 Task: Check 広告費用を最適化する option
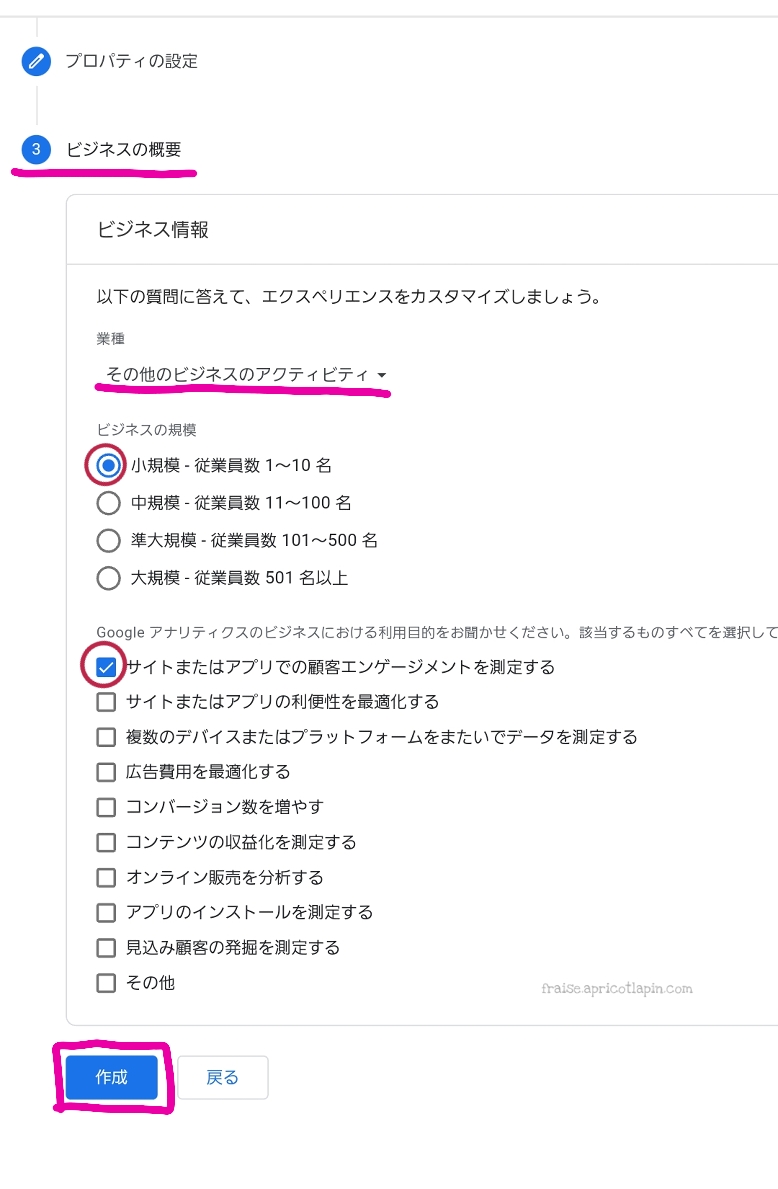[106, 772]
